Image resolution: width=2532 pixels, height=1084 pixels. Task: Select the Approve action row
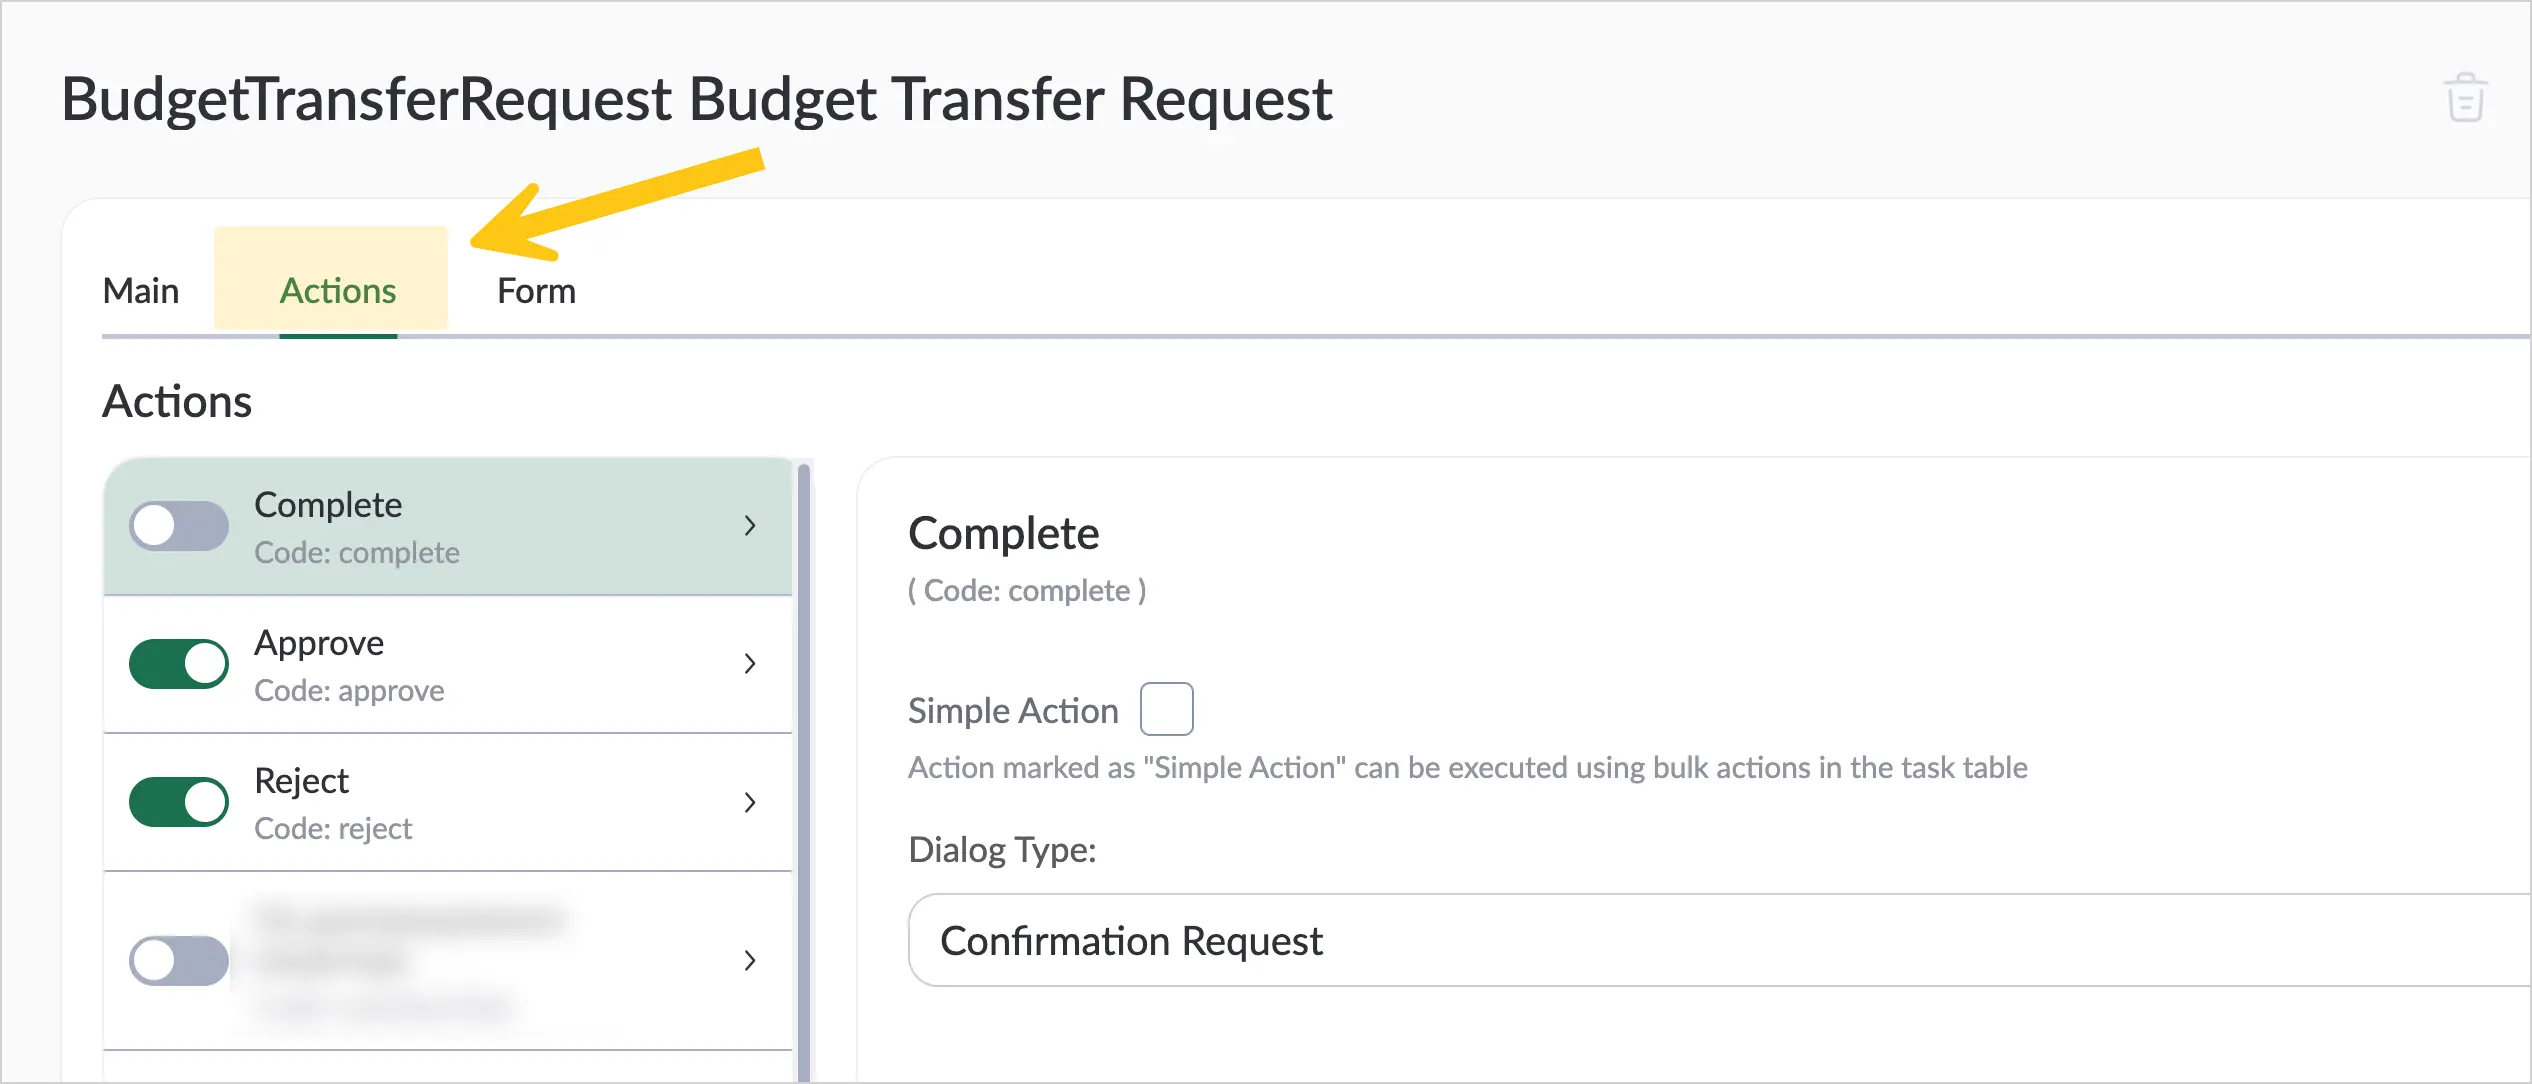coord(448,665)
